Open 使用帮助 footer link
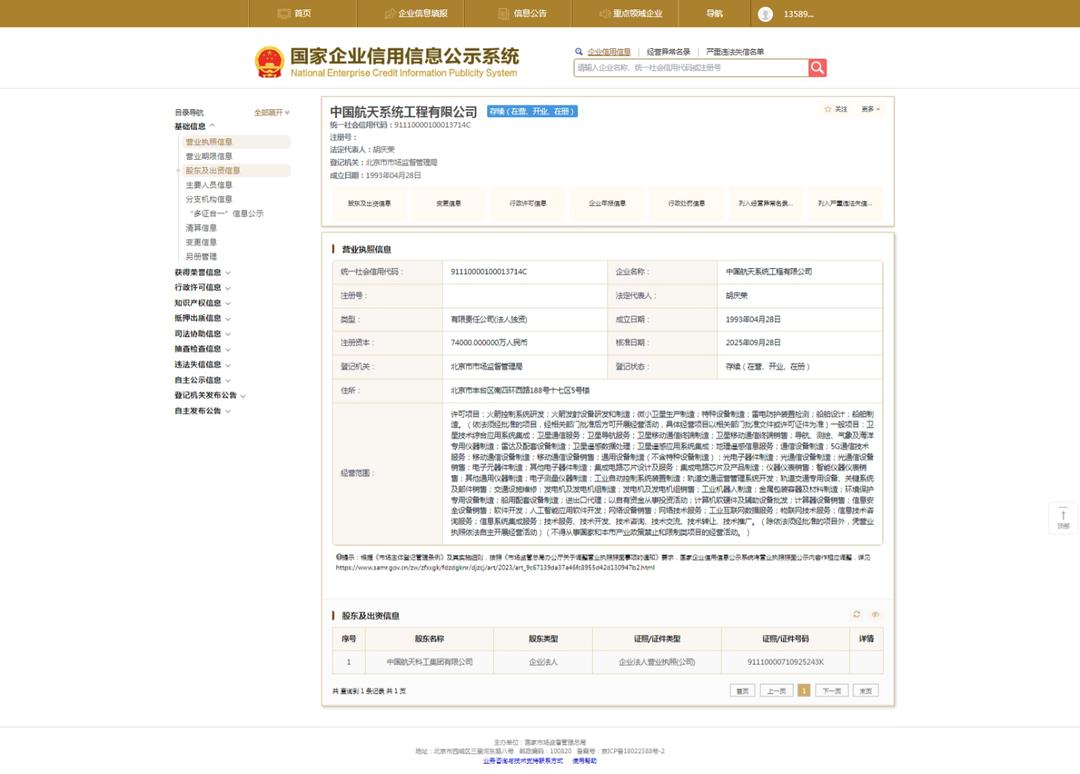The width and height of the screenshot is (1080, 774). click(584, 761)
